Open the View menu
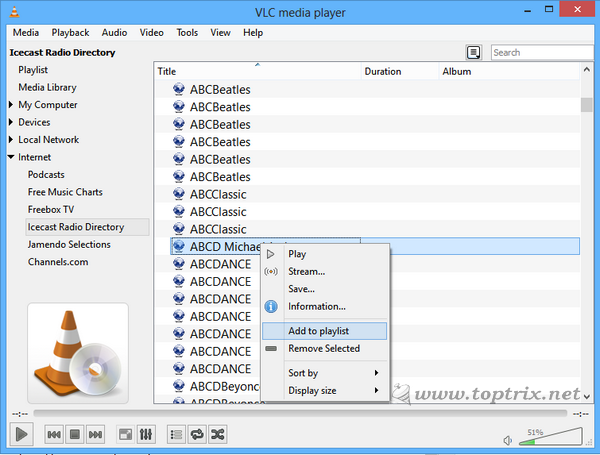600x455 pixels. [220, 33]
